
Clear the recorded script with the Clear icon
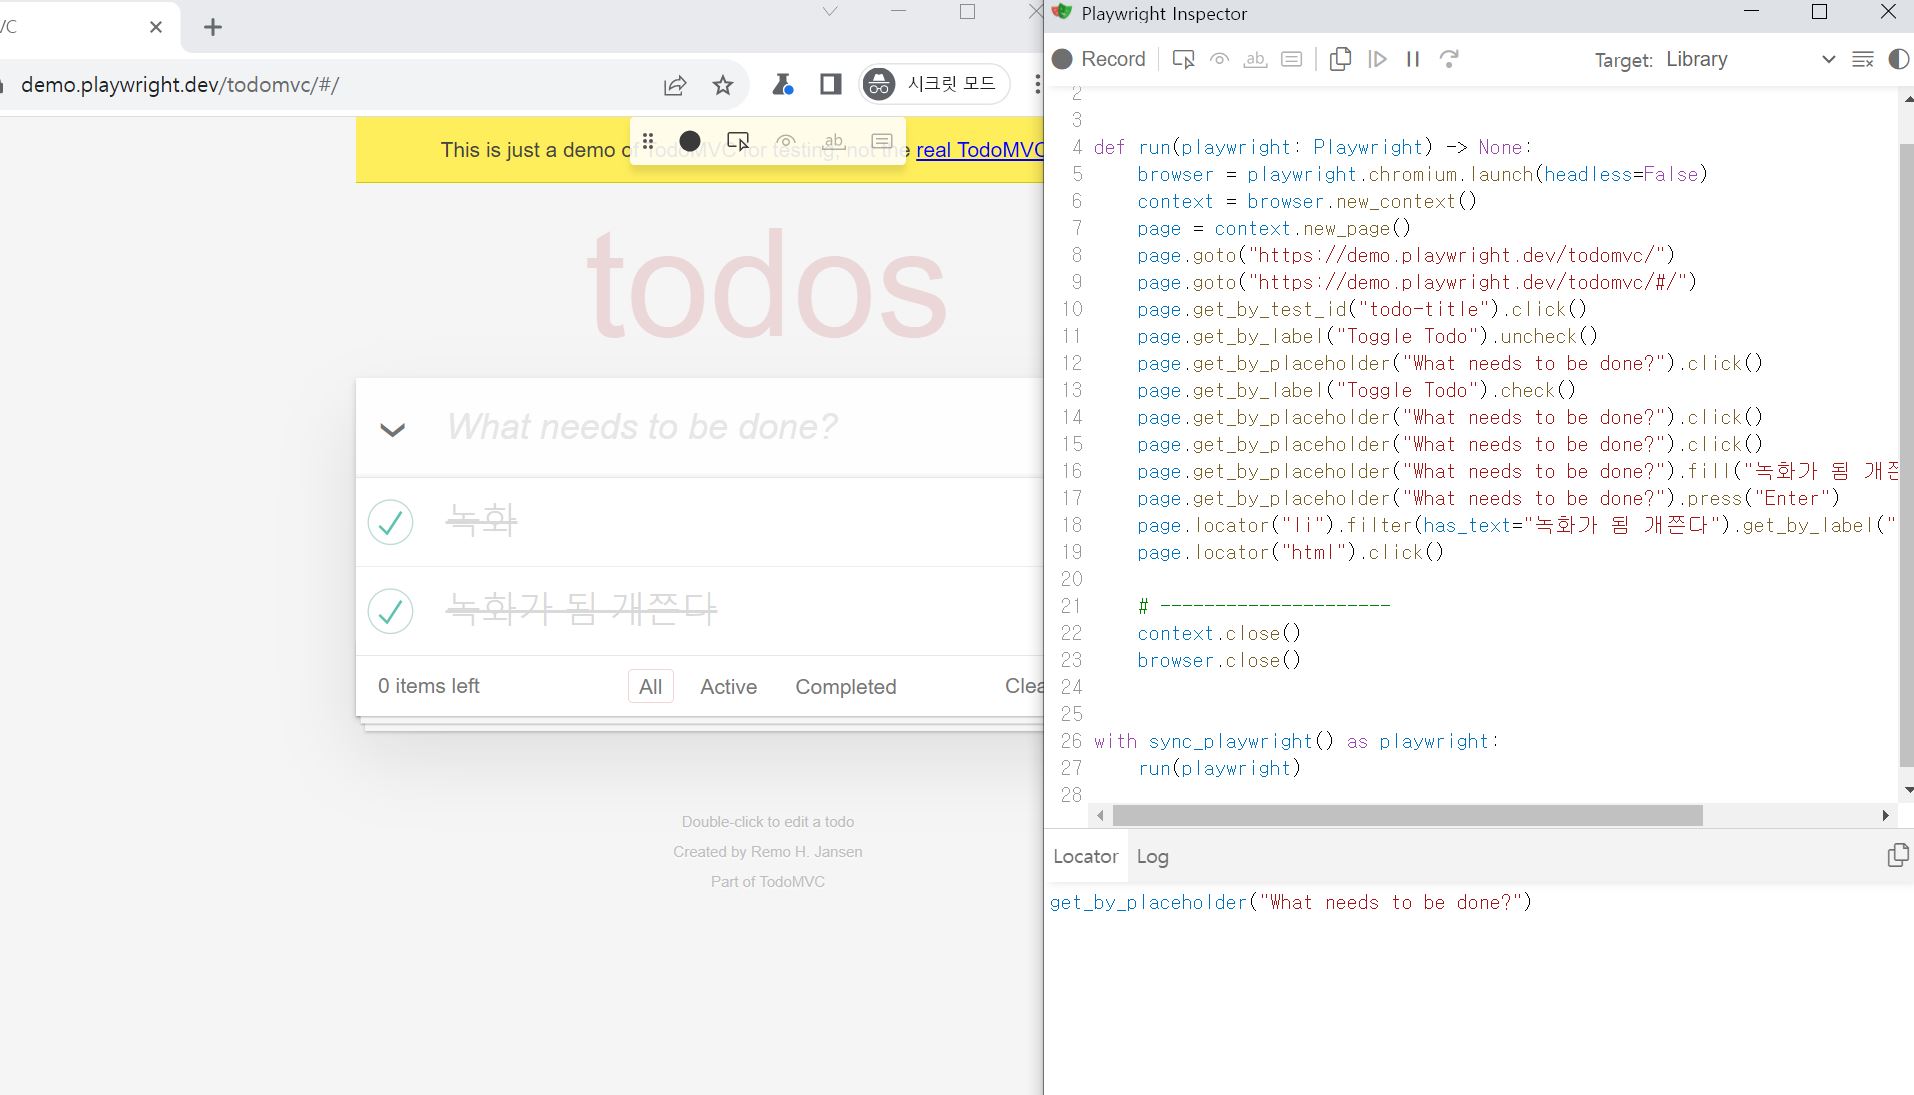point(1862,59)
